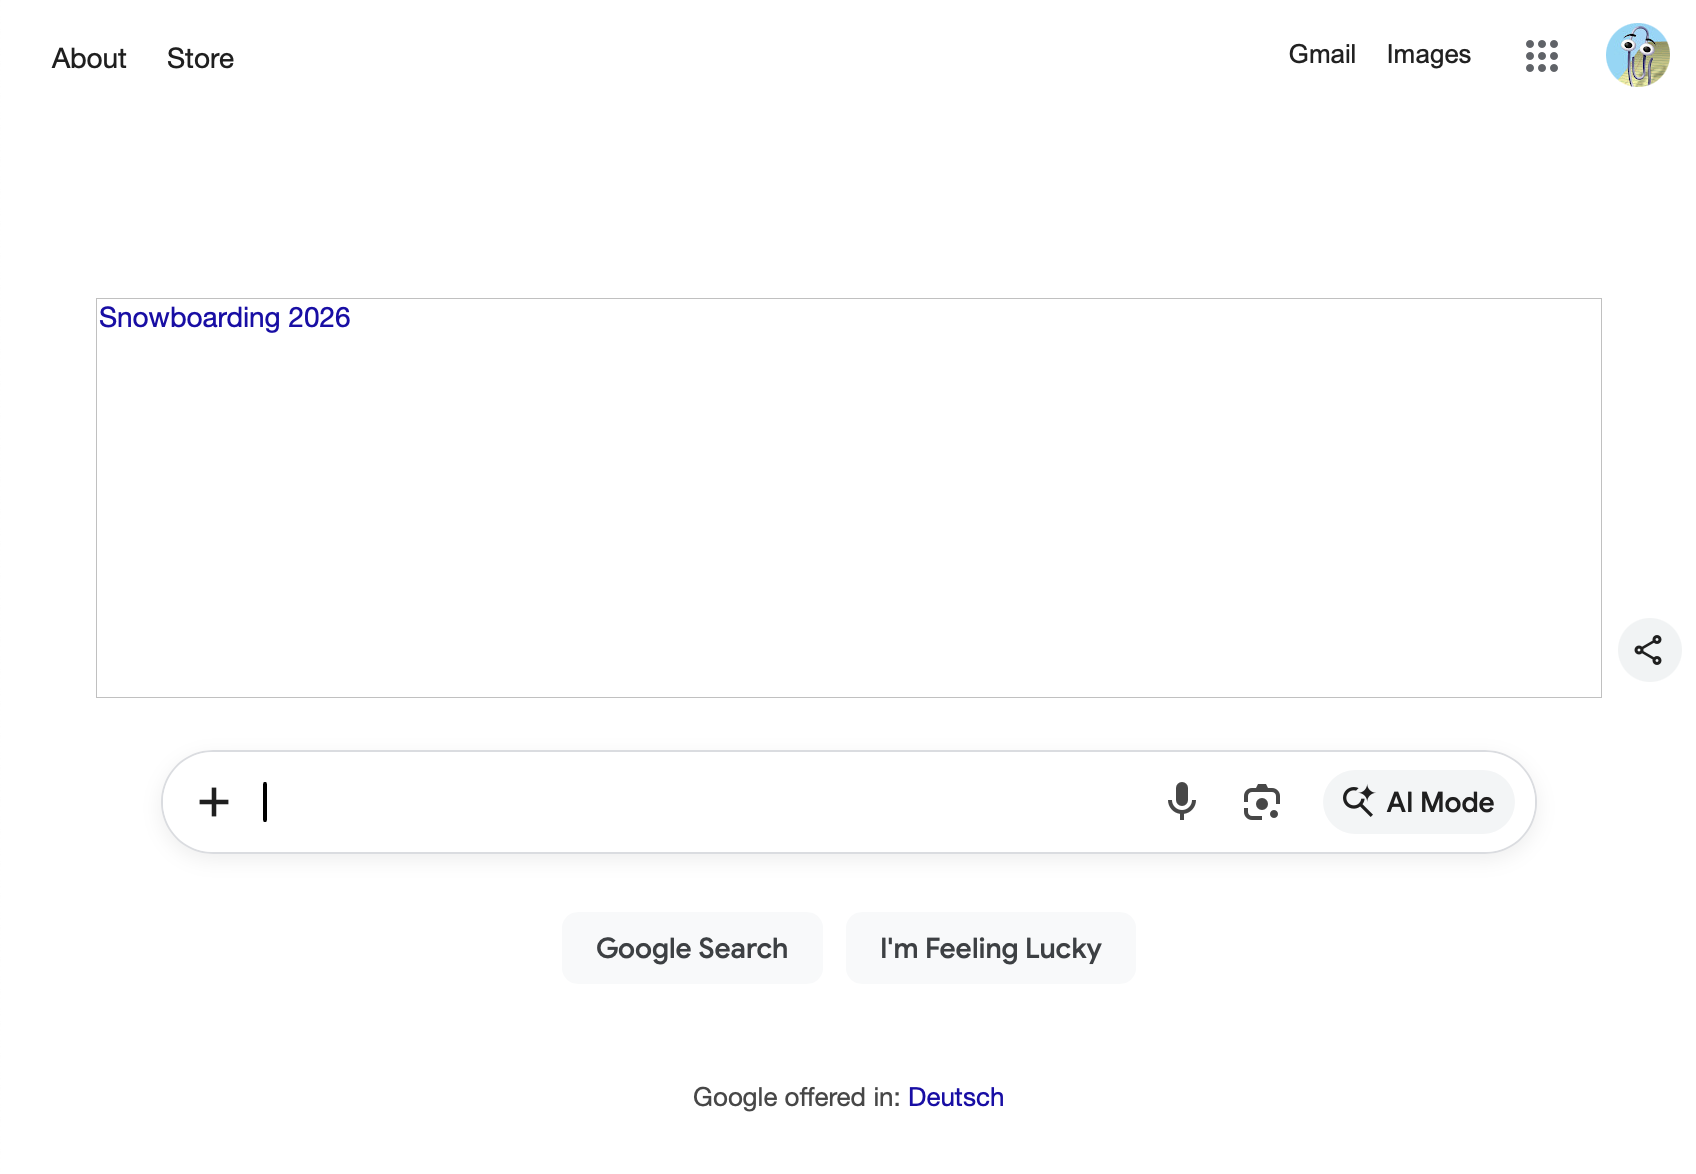Open the Snowboarding 2026 link

point(224,318)
